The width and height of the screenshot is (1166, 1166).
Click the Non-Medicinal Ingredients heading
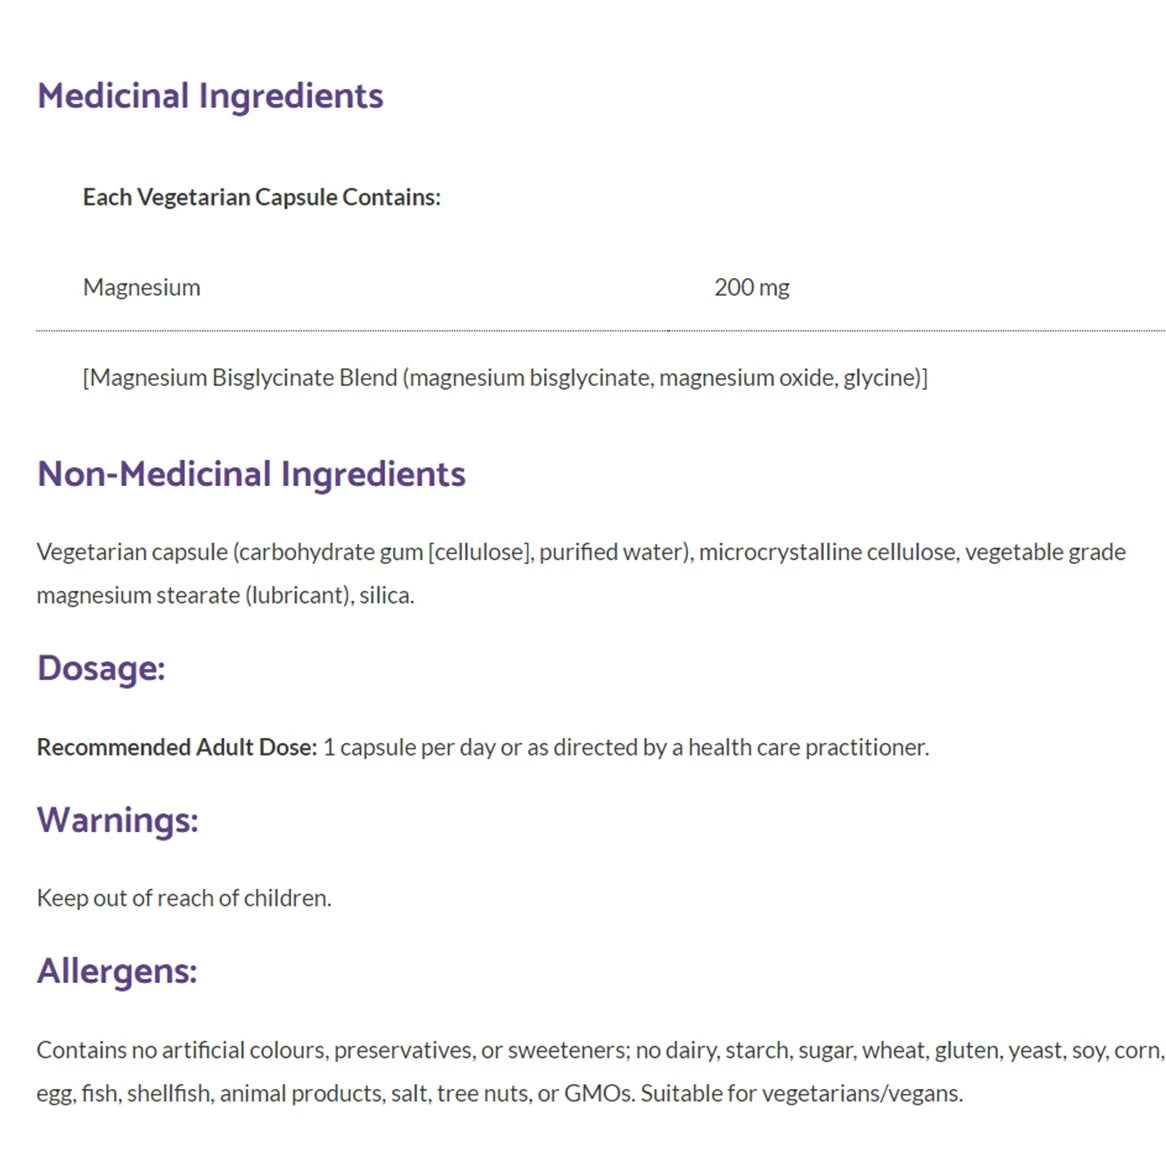[251, 474]
